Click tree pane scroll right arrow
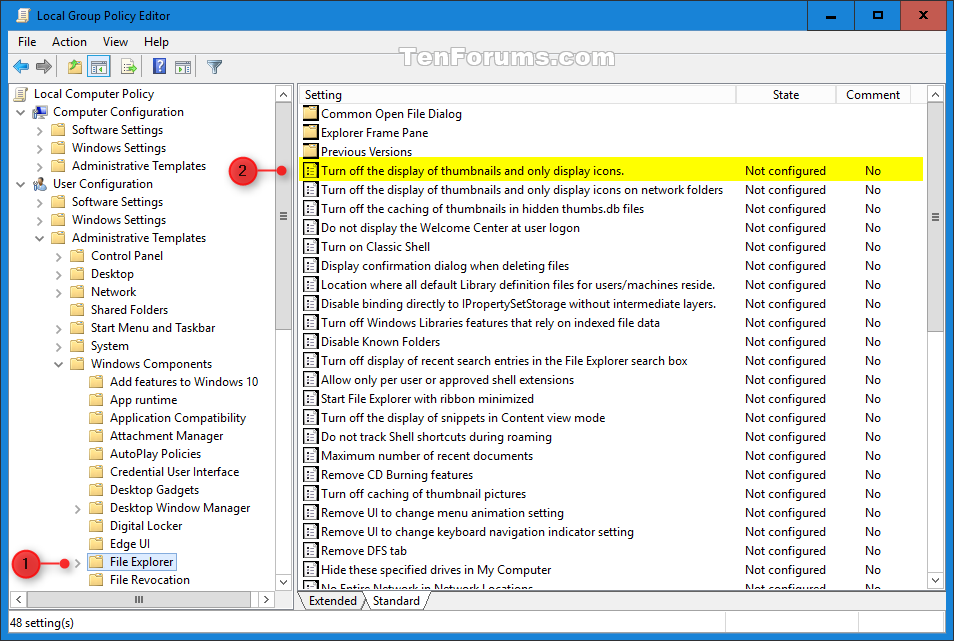Image resolution: width=954 pixels, height=641 pixels. [266, 600]
